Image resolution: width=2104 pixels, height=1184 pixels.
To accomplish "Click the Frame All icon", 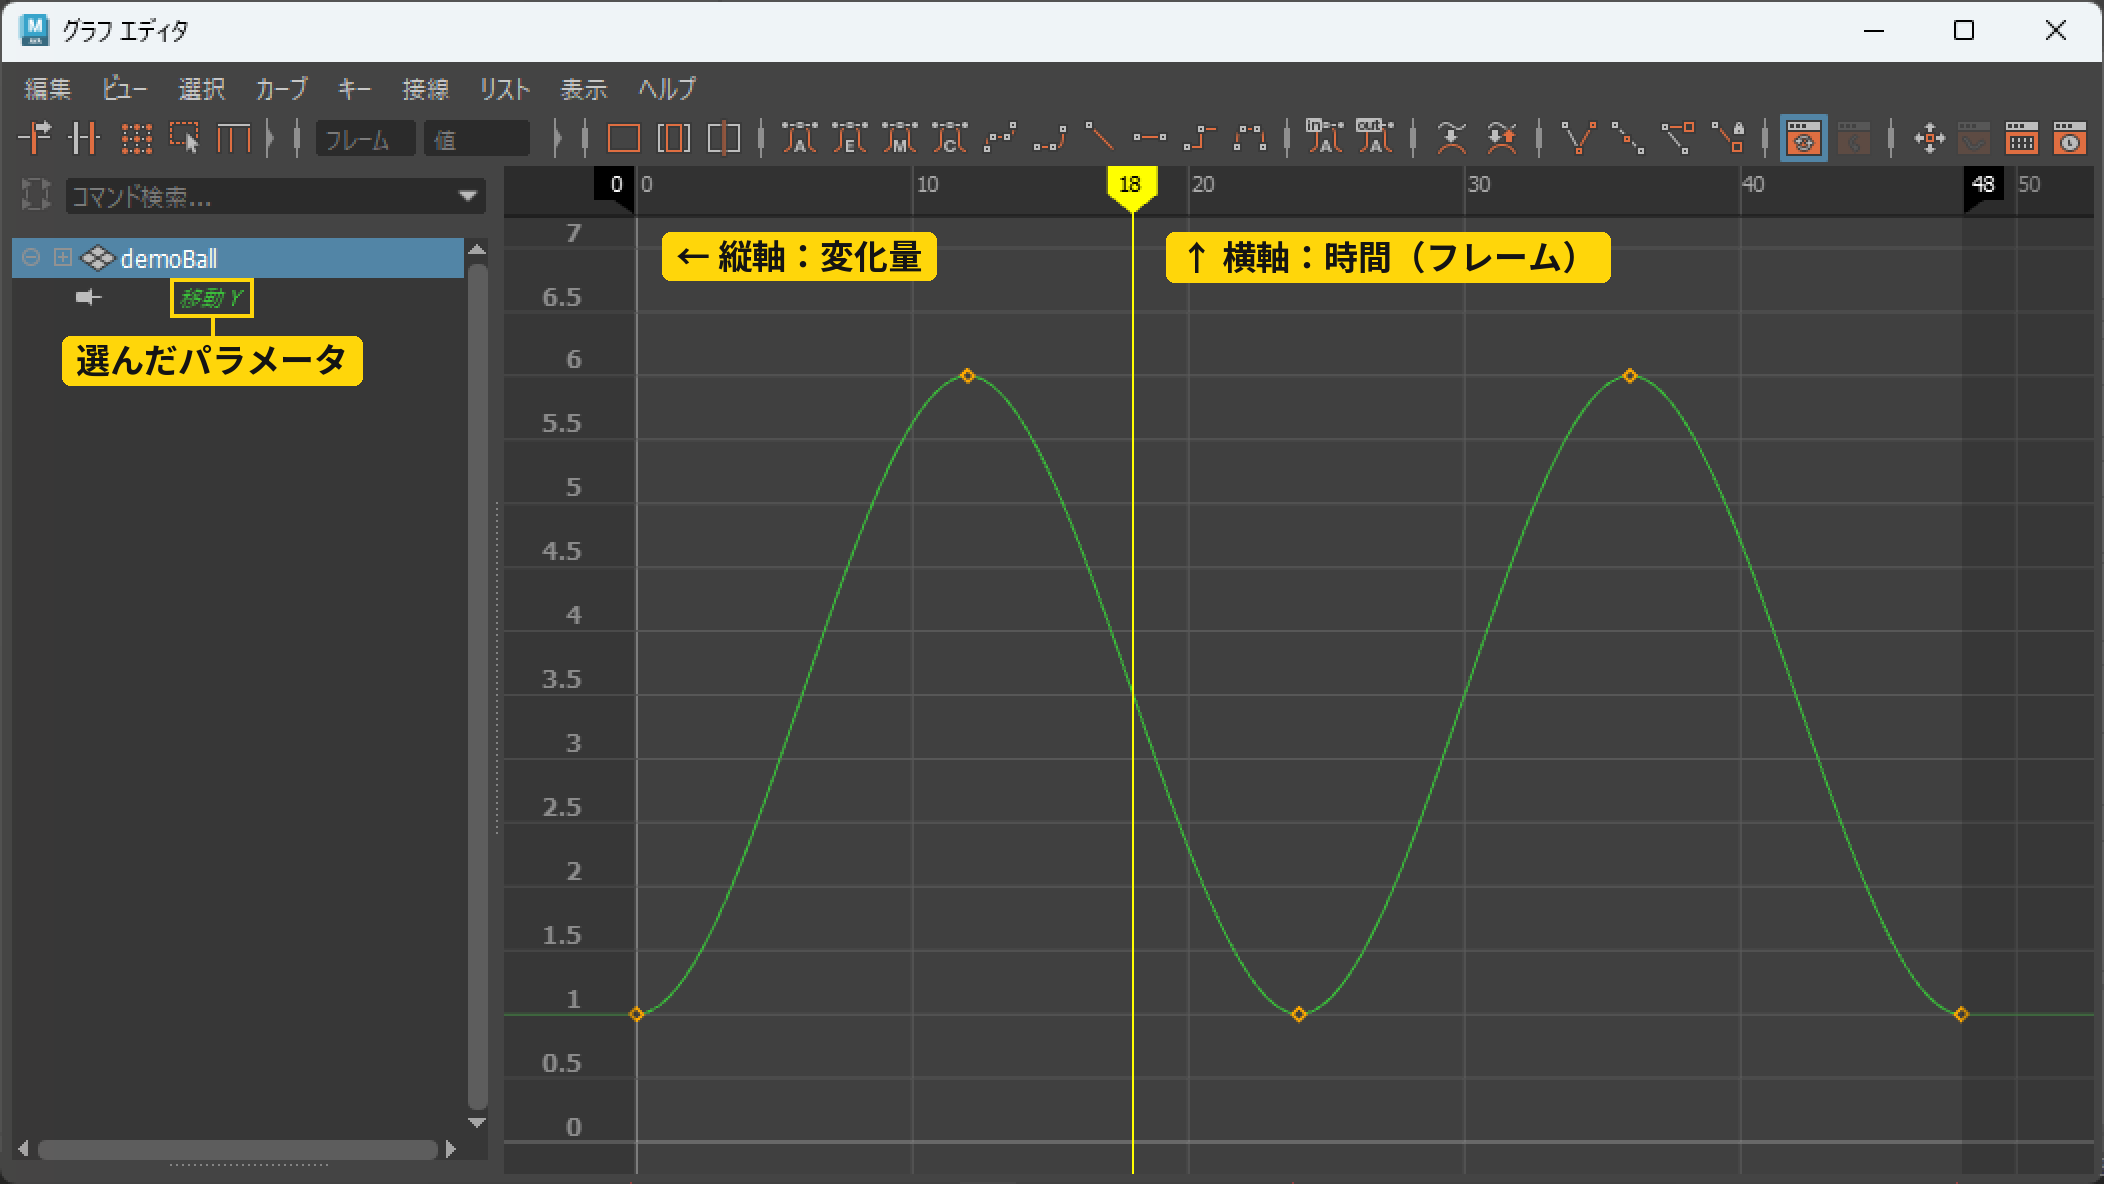I will coord(624,138).
